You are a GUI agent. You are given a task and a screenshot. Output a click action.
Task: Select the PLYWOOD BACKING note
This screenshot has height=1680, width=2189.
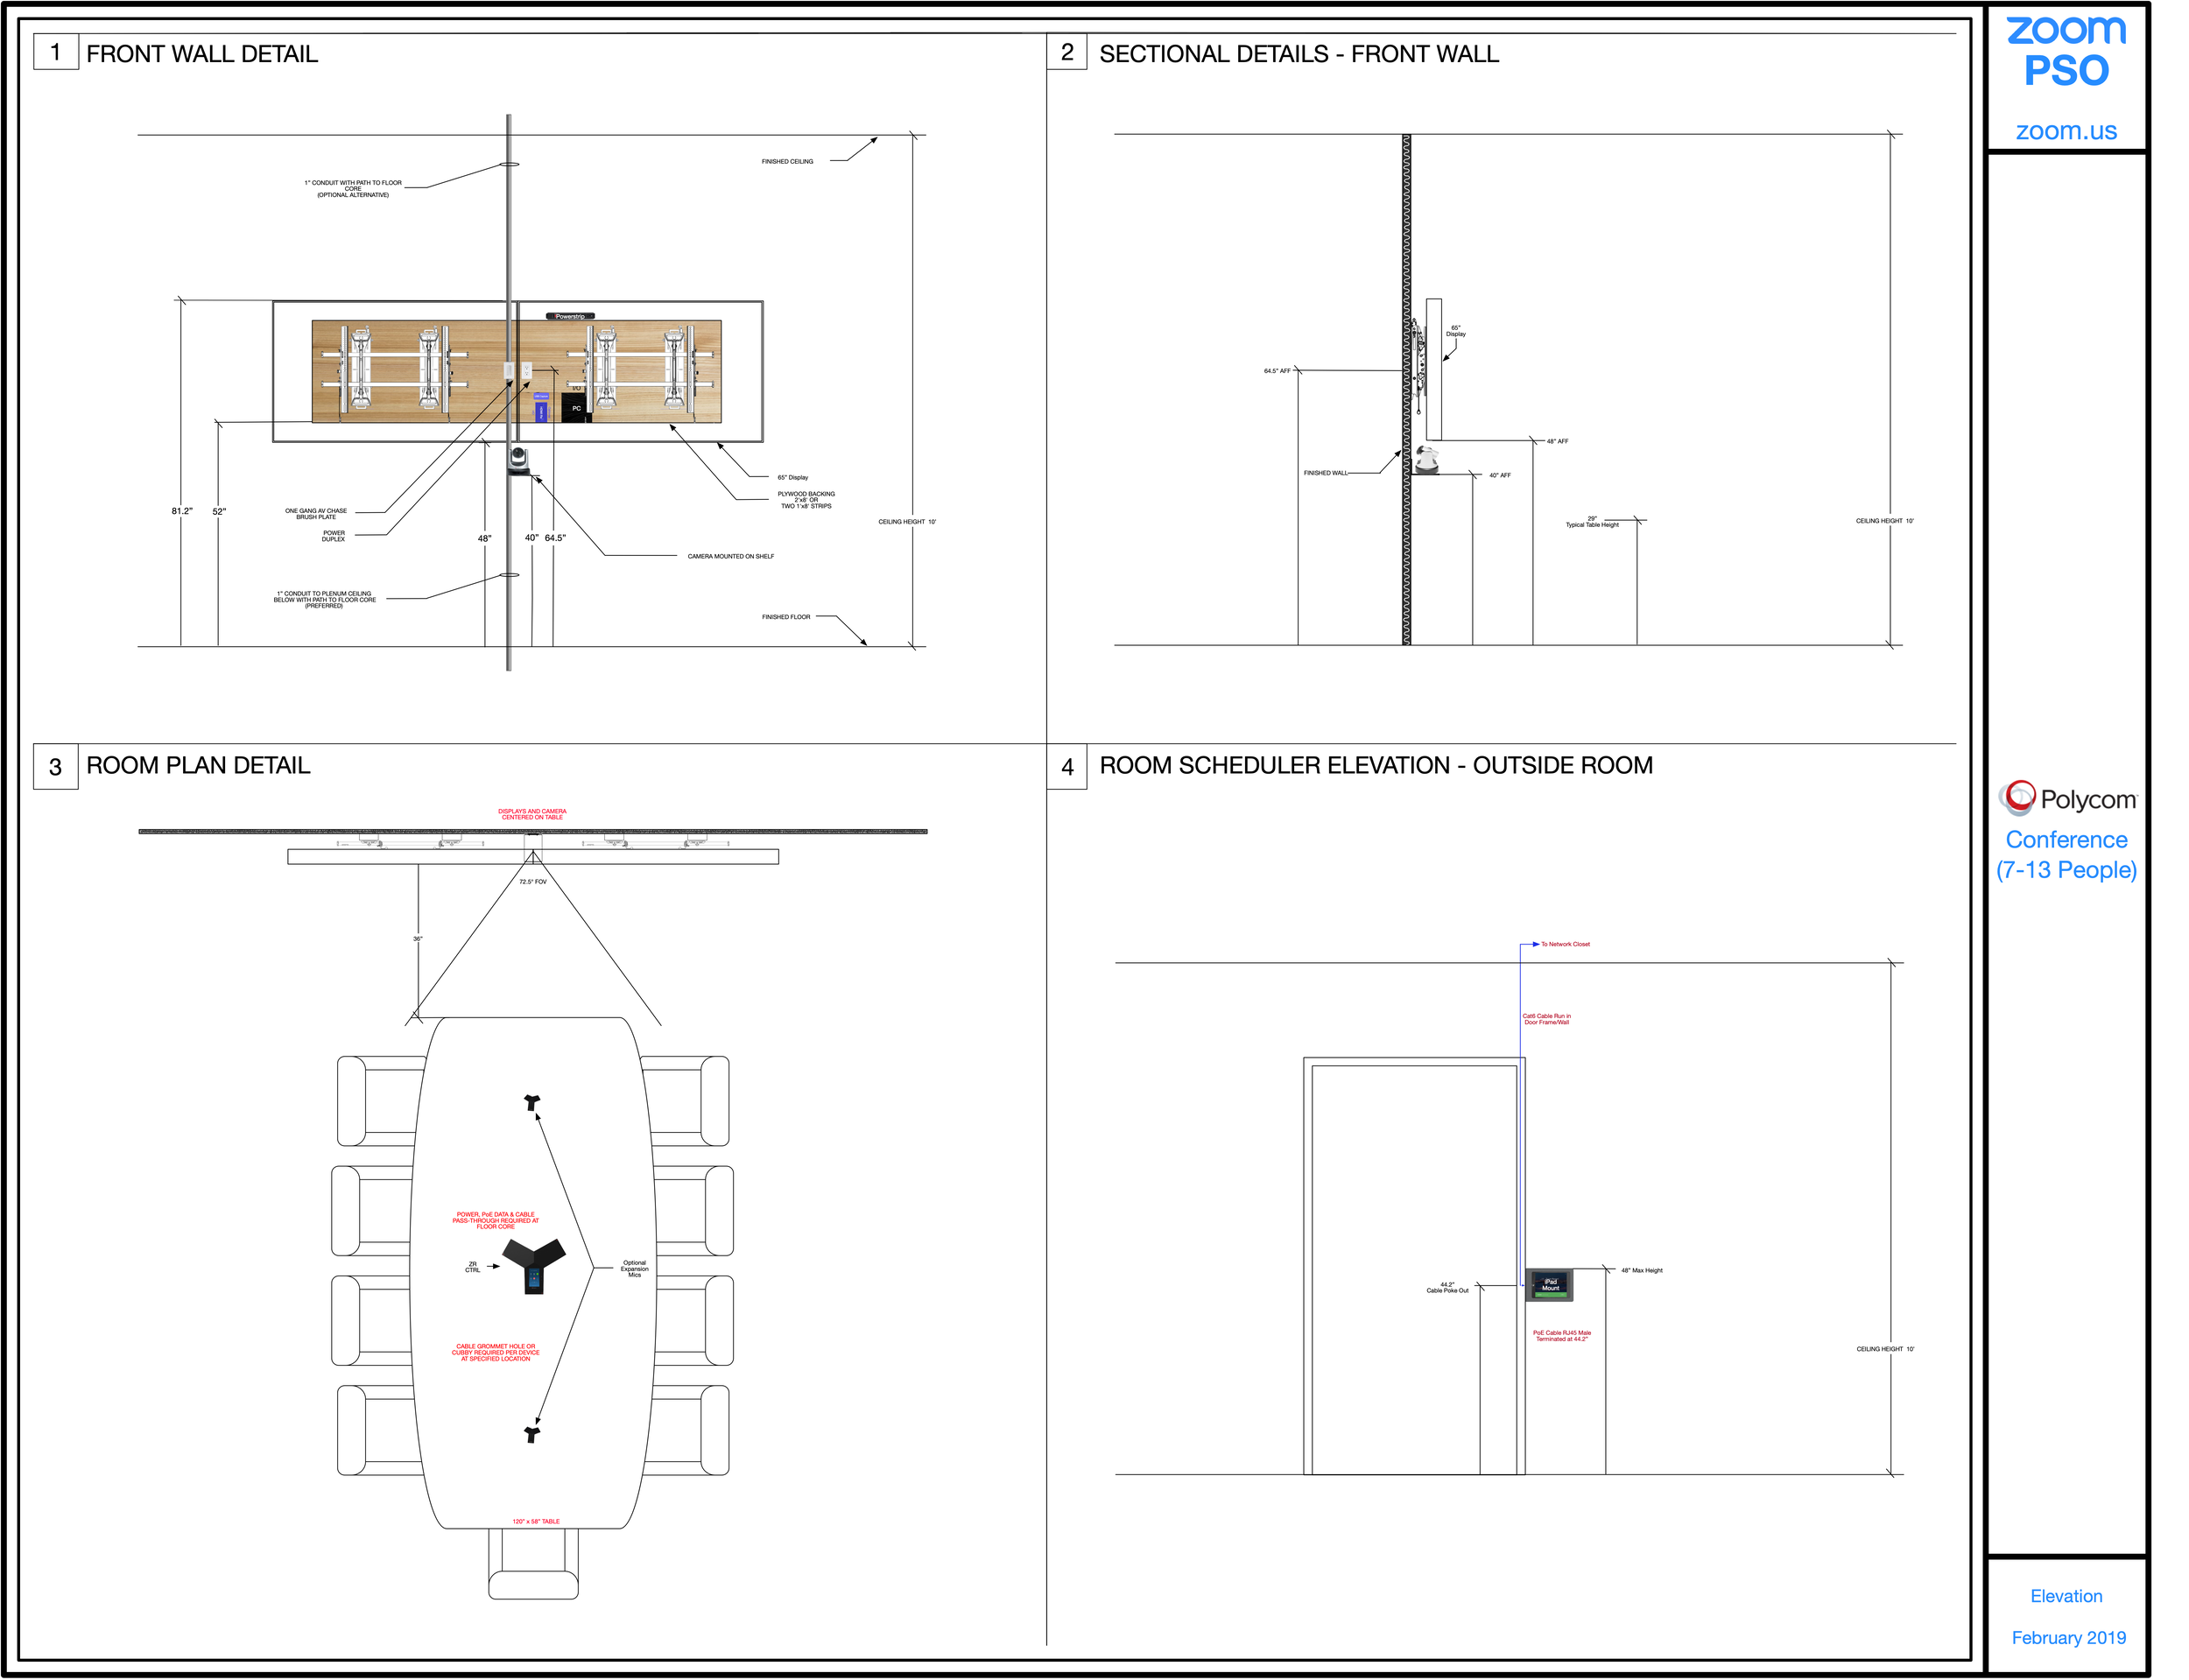tap(806, 500)
